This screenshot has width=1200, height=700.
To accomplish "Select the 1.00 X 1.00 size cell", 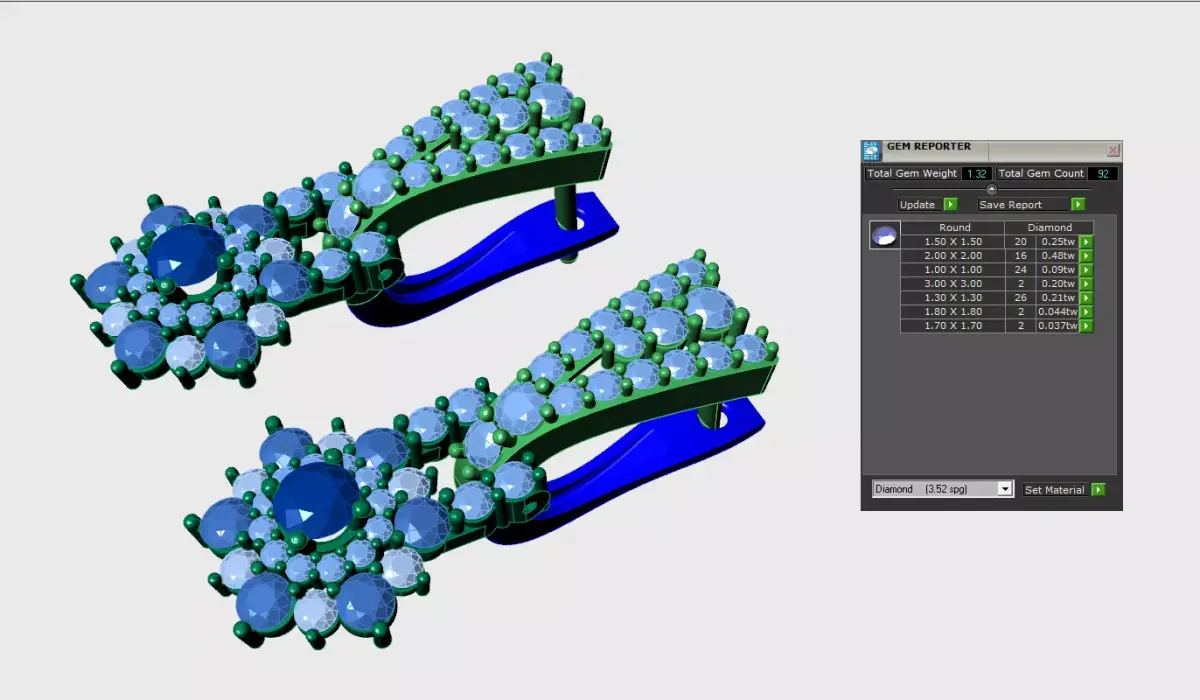I will (954, 269).
